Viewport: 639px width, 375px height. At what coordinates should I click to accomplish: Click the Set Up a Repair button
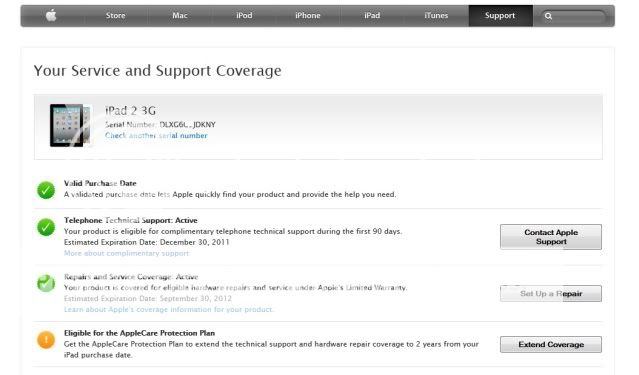pyautogui.click(x=551, y=293)
